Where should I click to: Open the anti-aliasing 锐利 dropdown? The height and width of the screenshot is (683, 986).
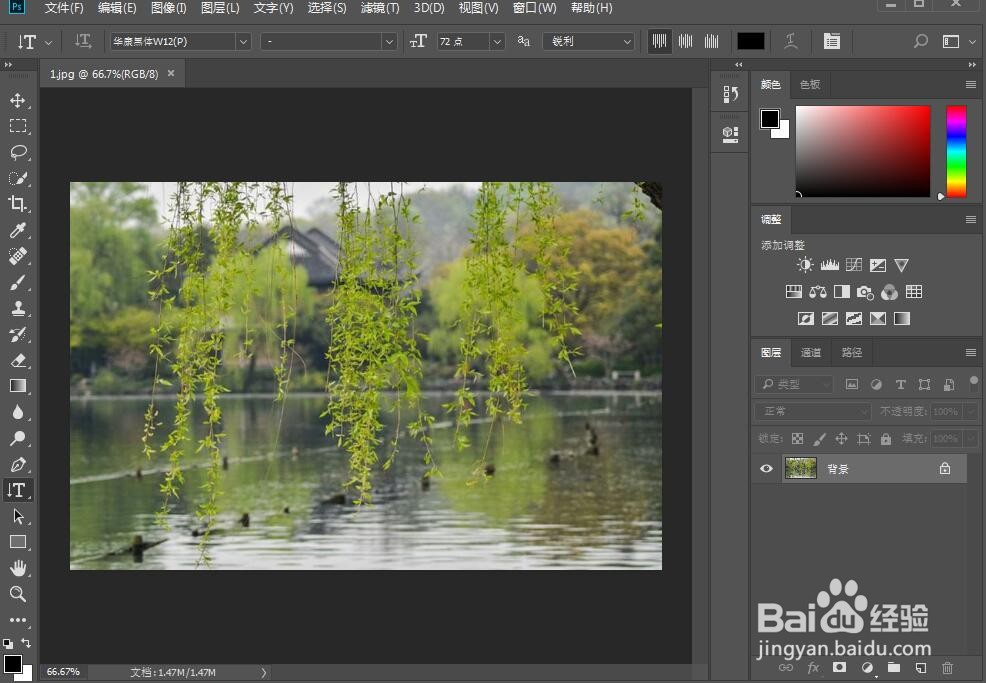589,42
